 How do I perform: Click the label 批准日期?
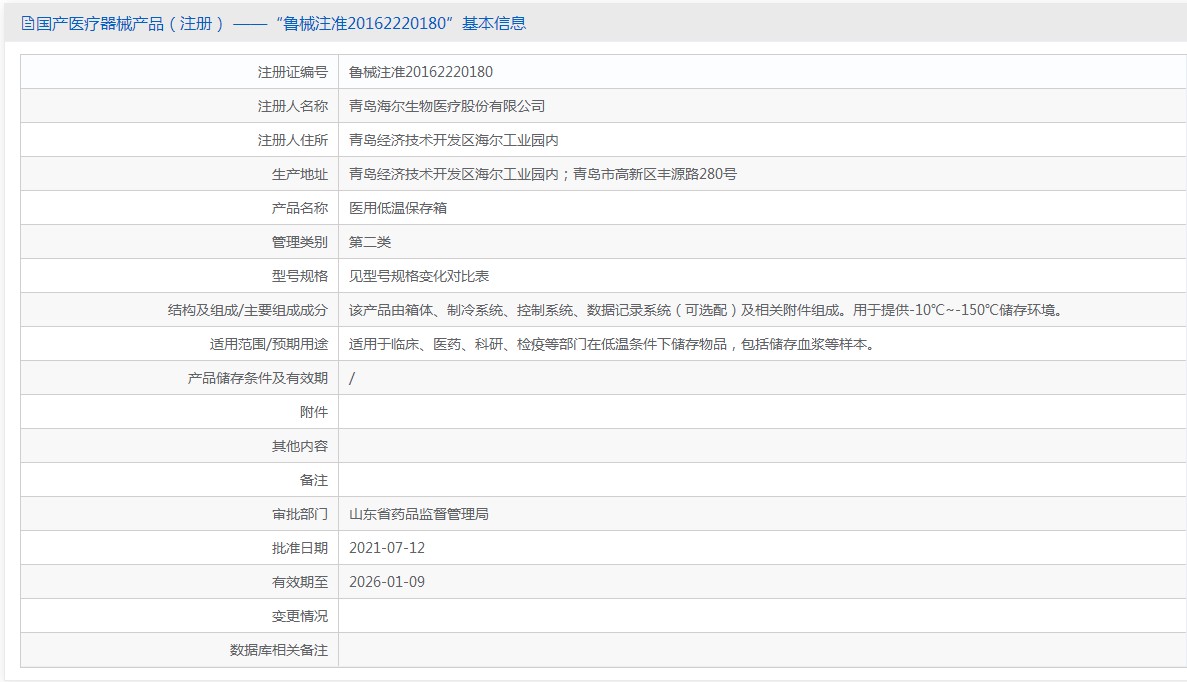pyautogui.click(x=300, y=548)
